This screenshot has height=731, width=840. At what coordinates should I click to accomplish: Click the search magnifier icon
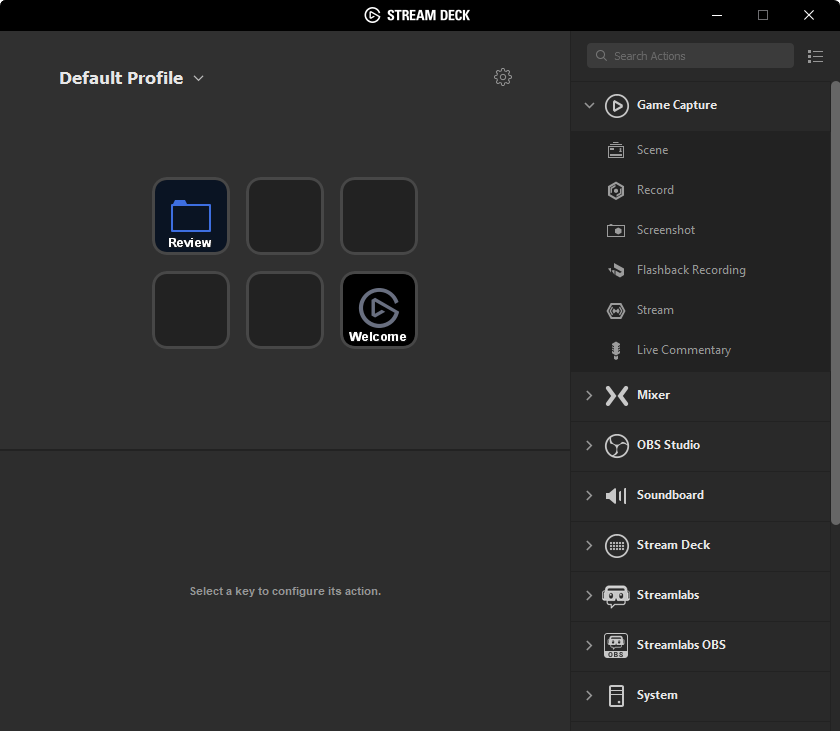601,56
